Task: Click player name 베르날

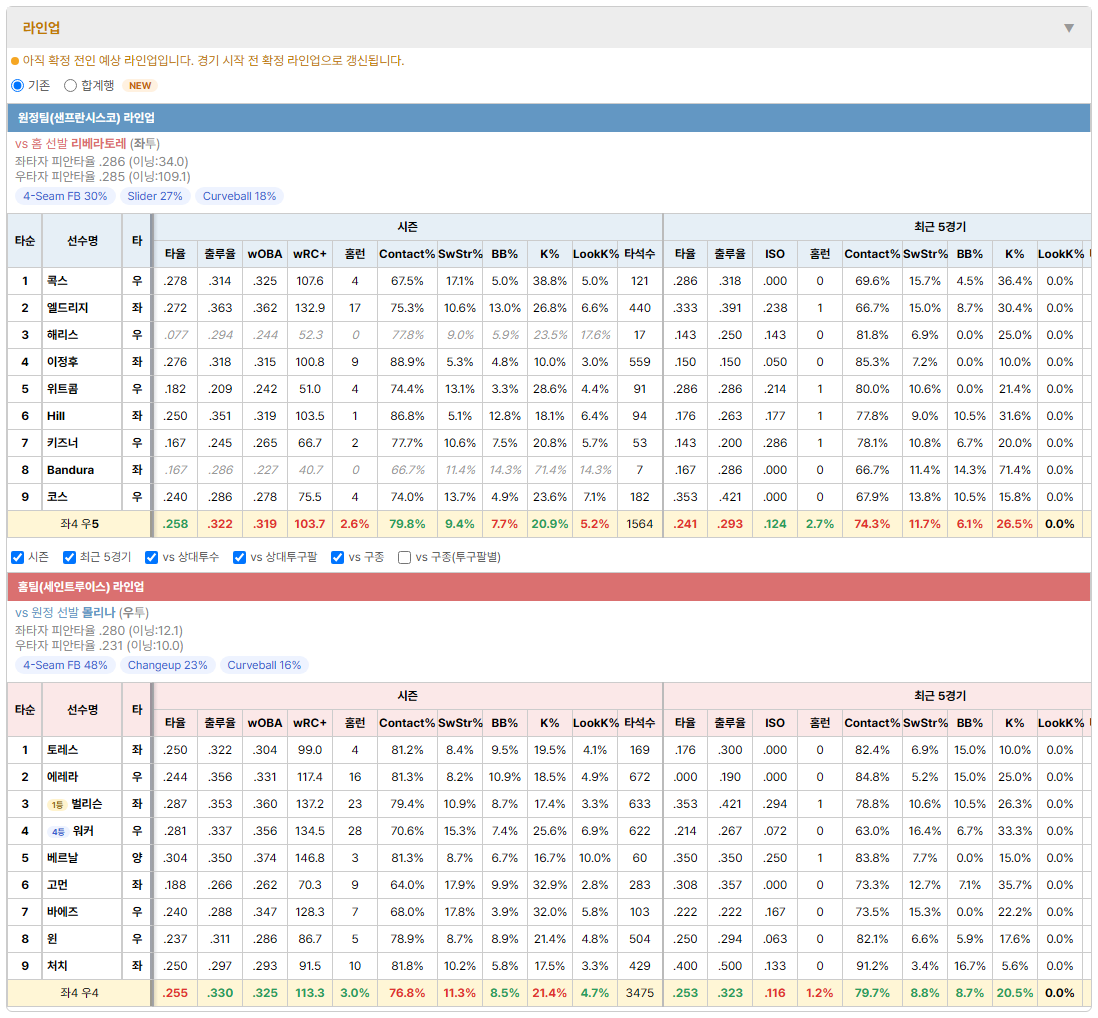Action: point(62,858)
